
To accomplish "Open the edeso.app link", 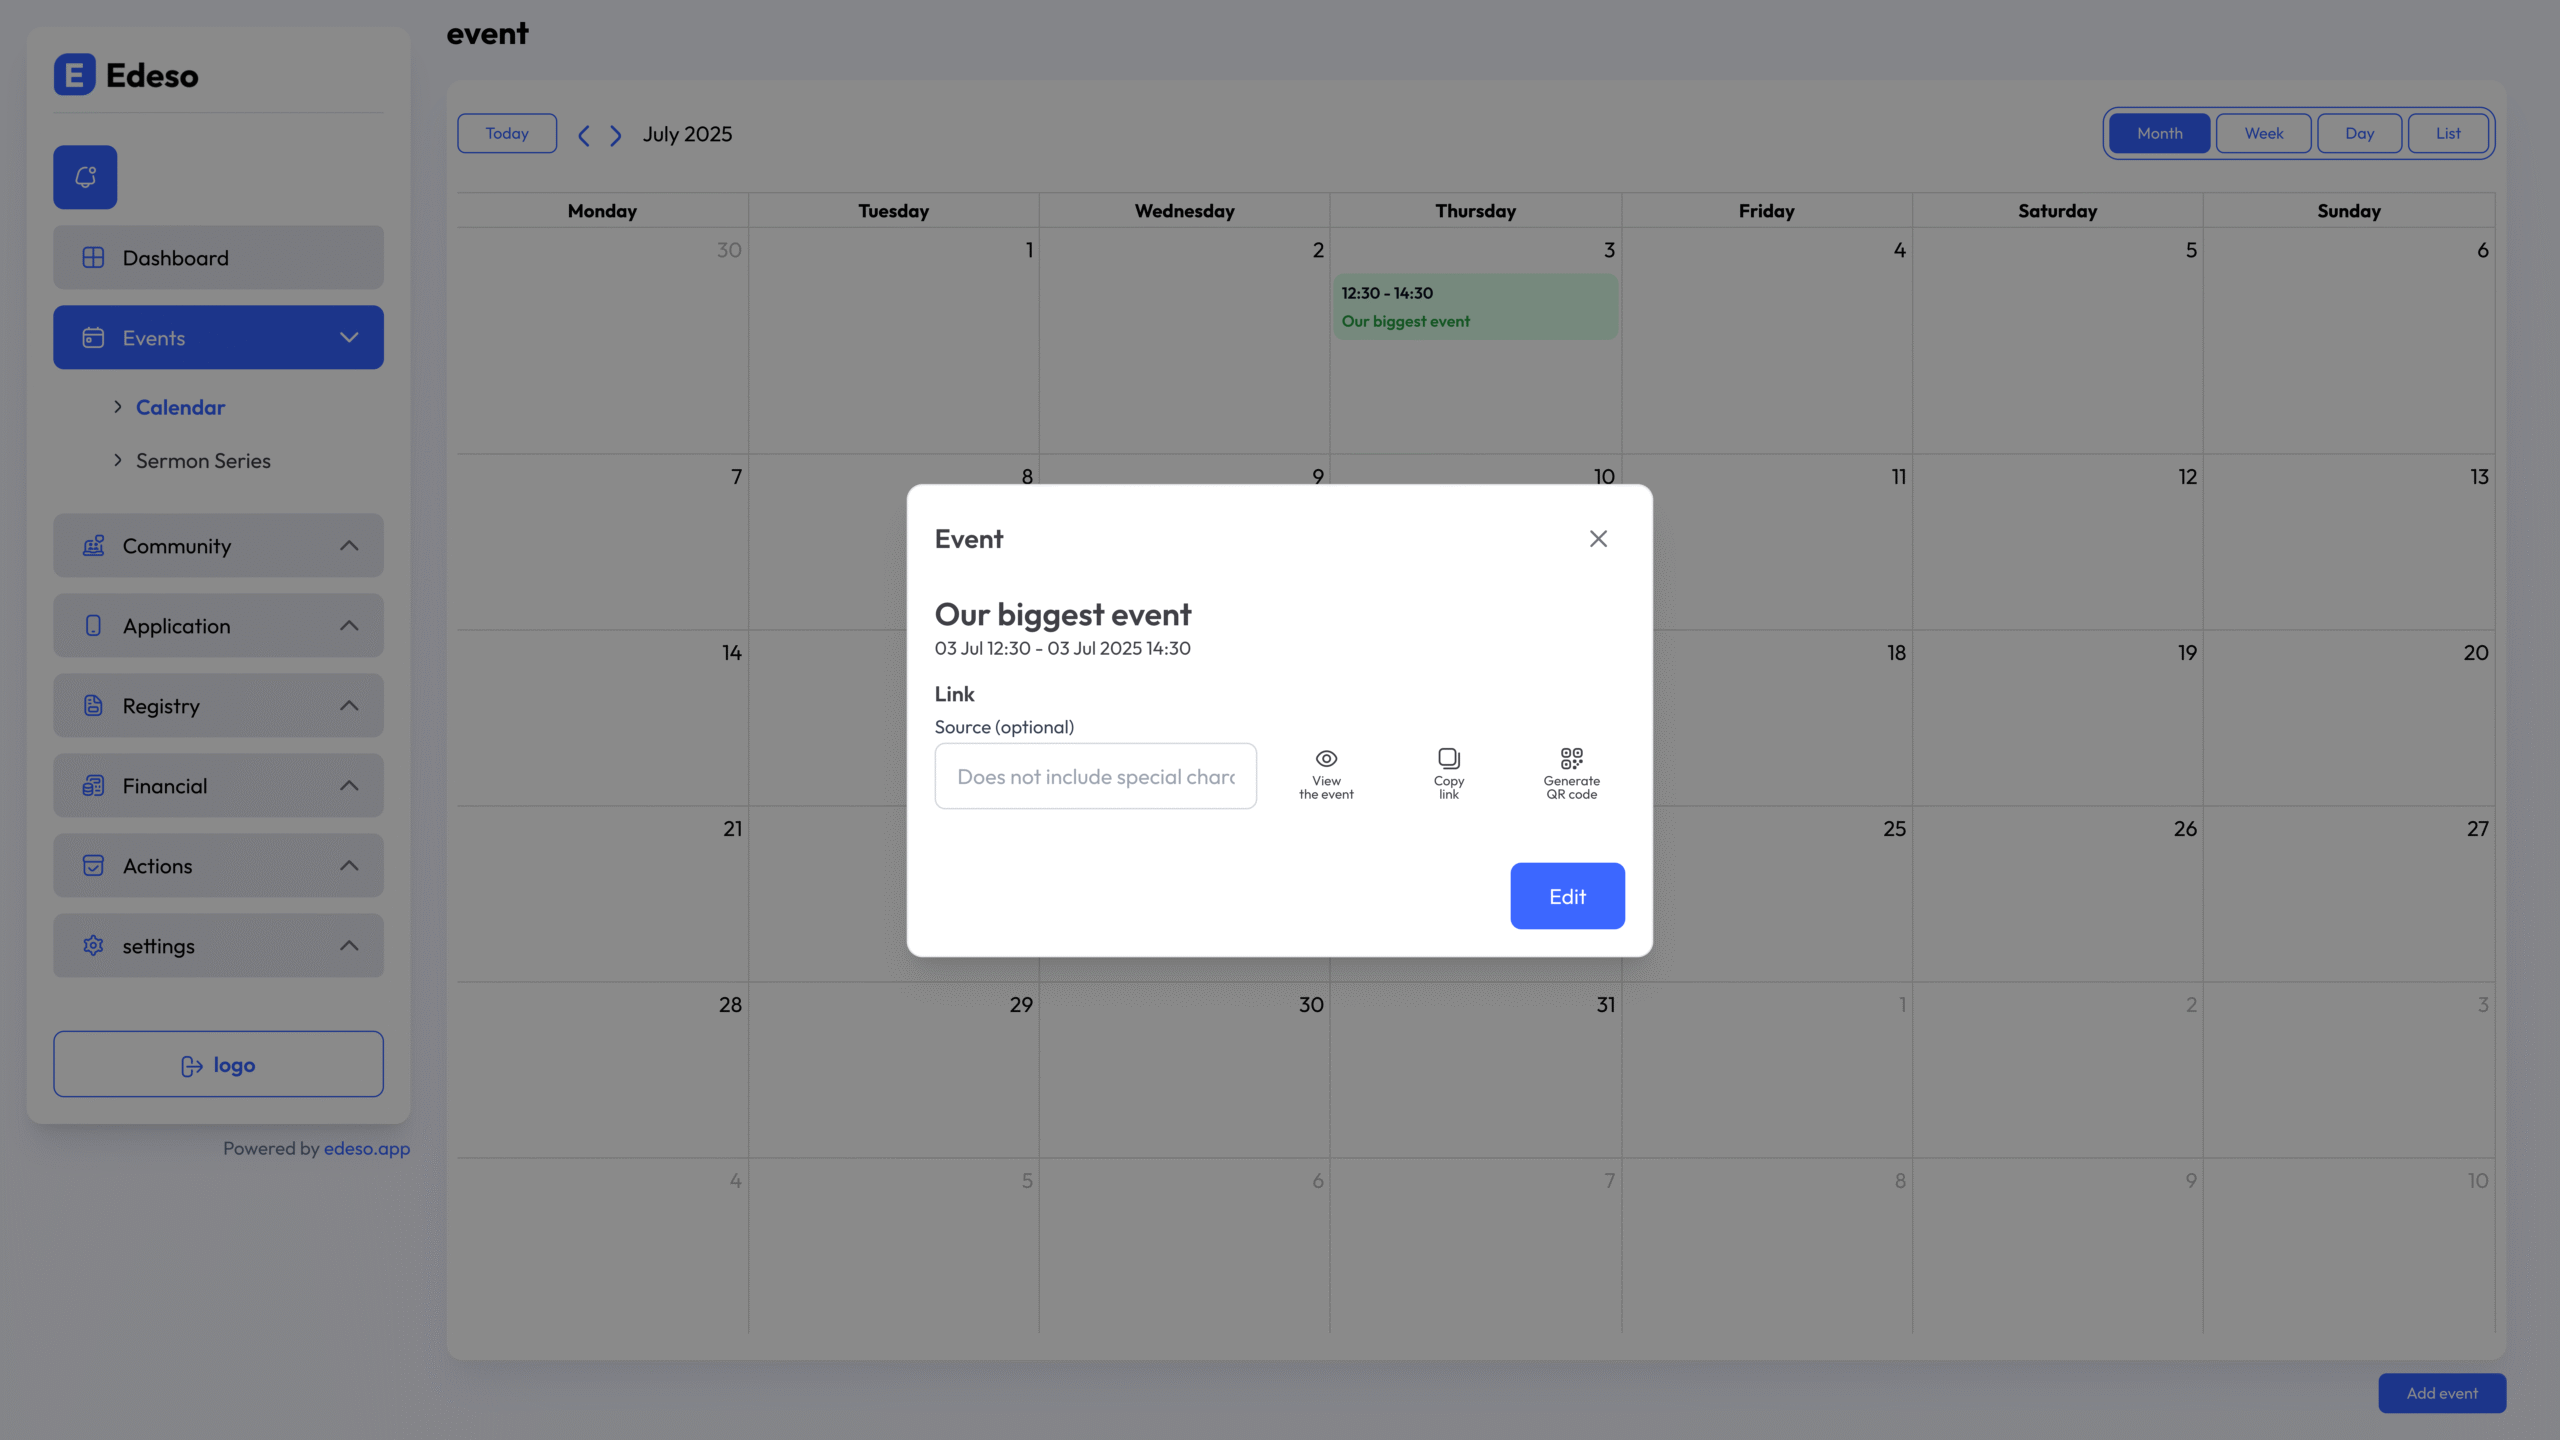I will tap(366, 1149).
